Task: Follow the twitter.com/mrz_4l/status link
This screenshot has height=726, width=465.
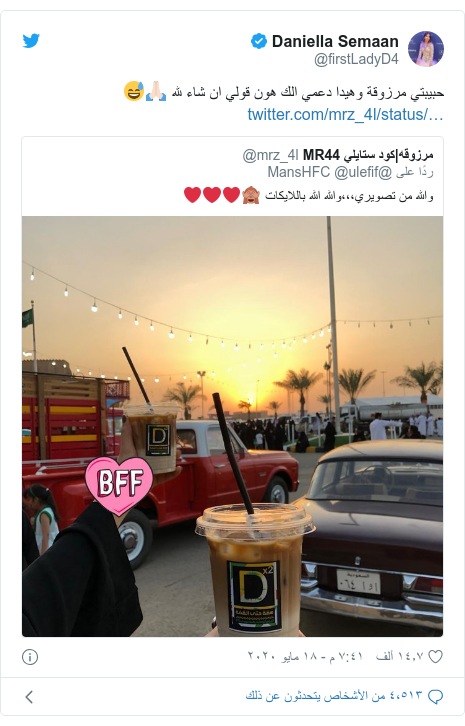Action: point(345,114)
